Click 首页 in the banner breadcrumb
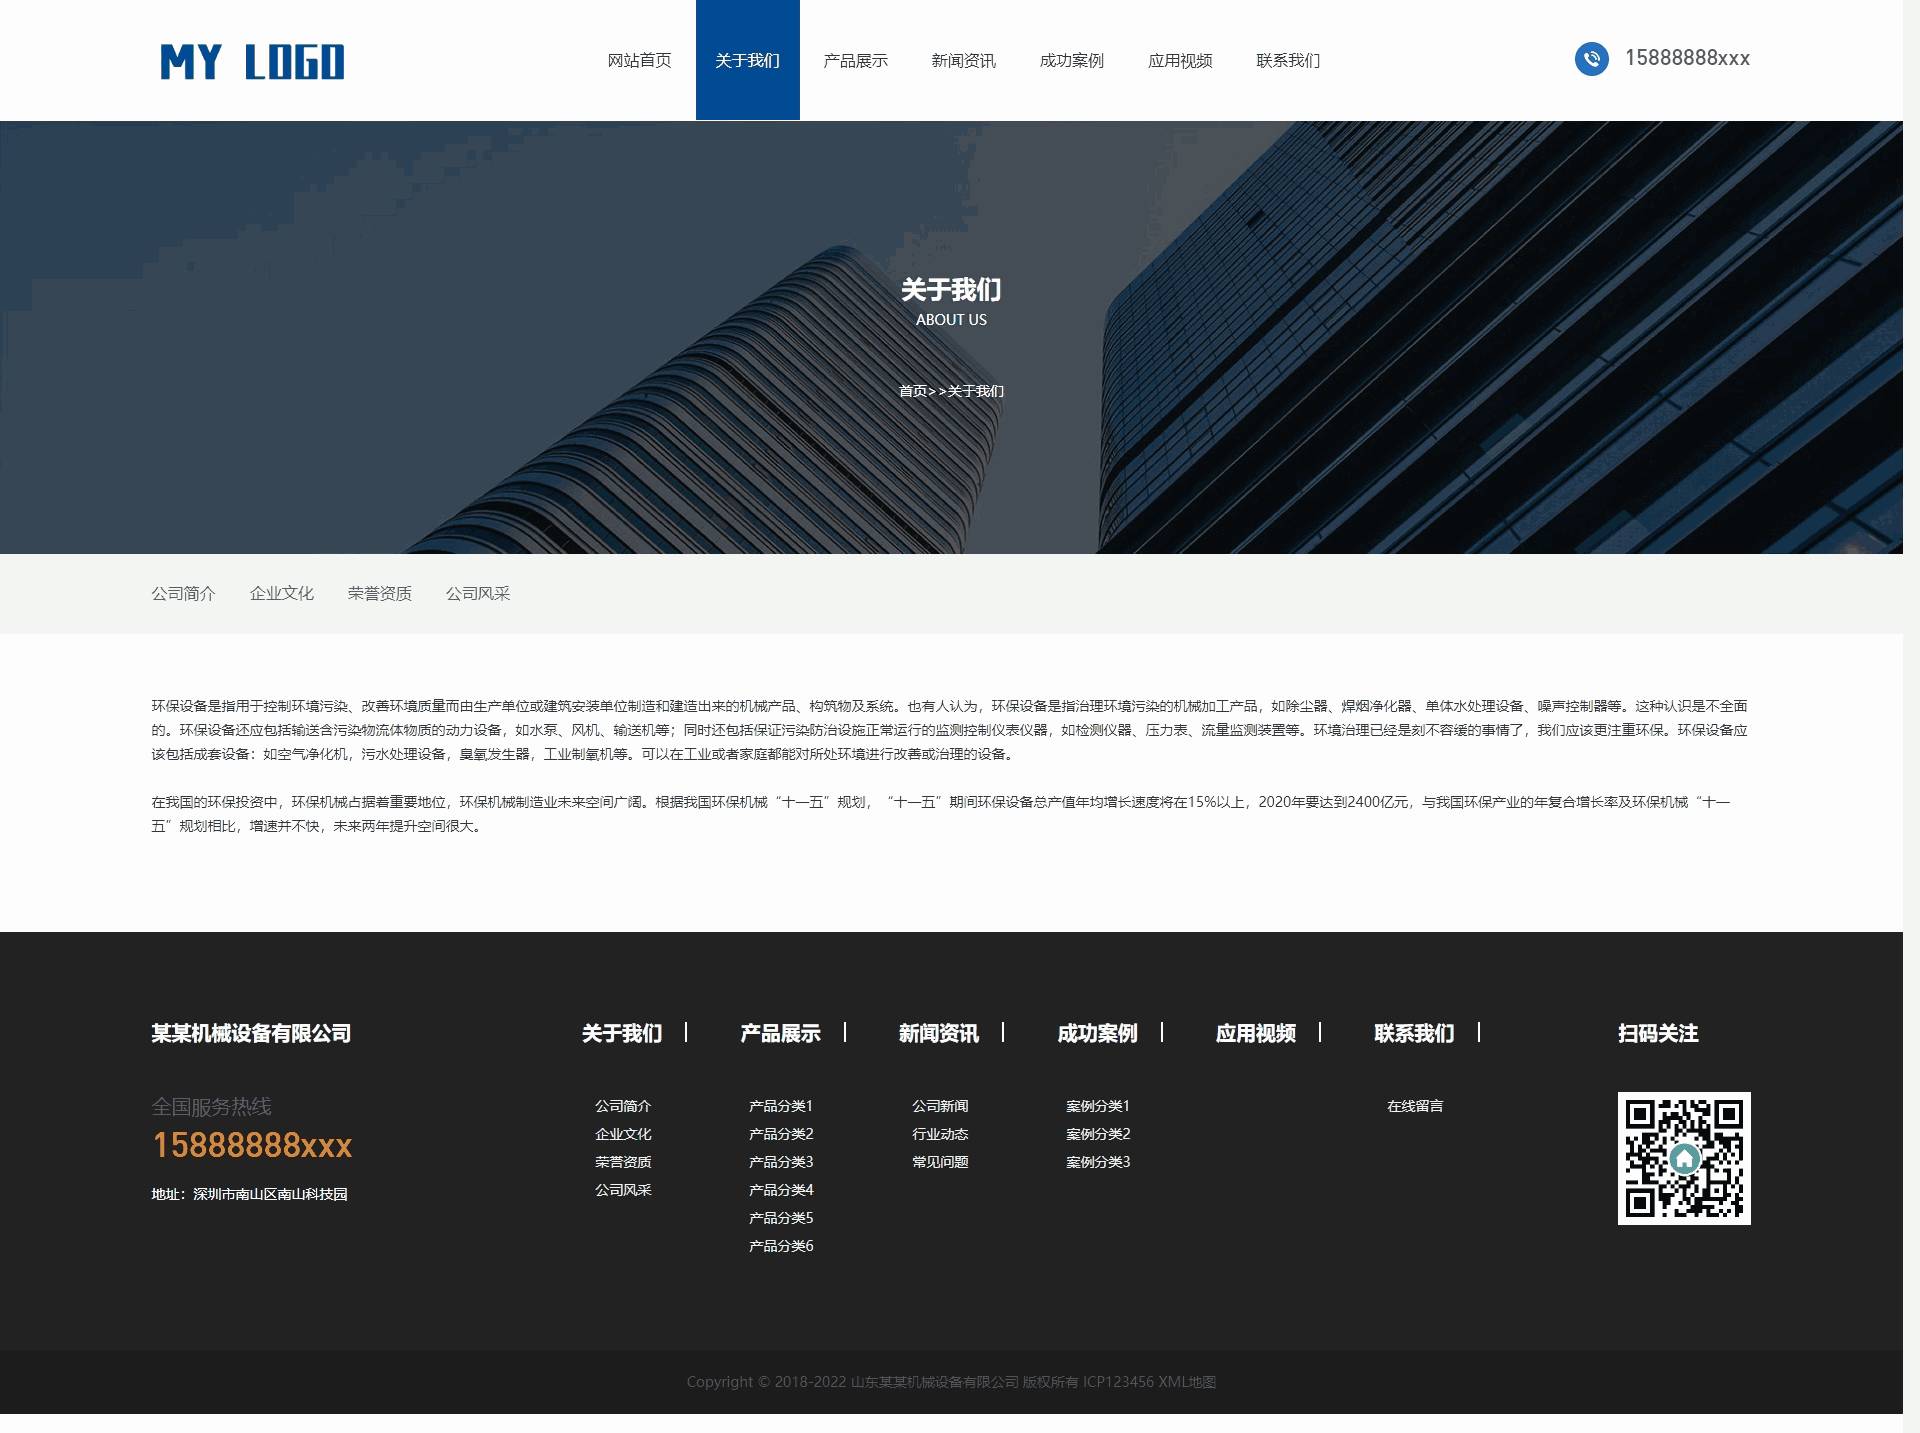 click(x=912, y=391)
